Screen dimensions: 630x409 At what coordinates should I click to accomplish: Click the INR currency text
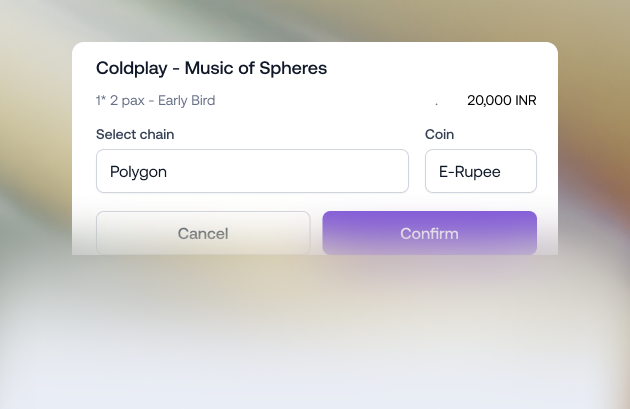(526, 100)
